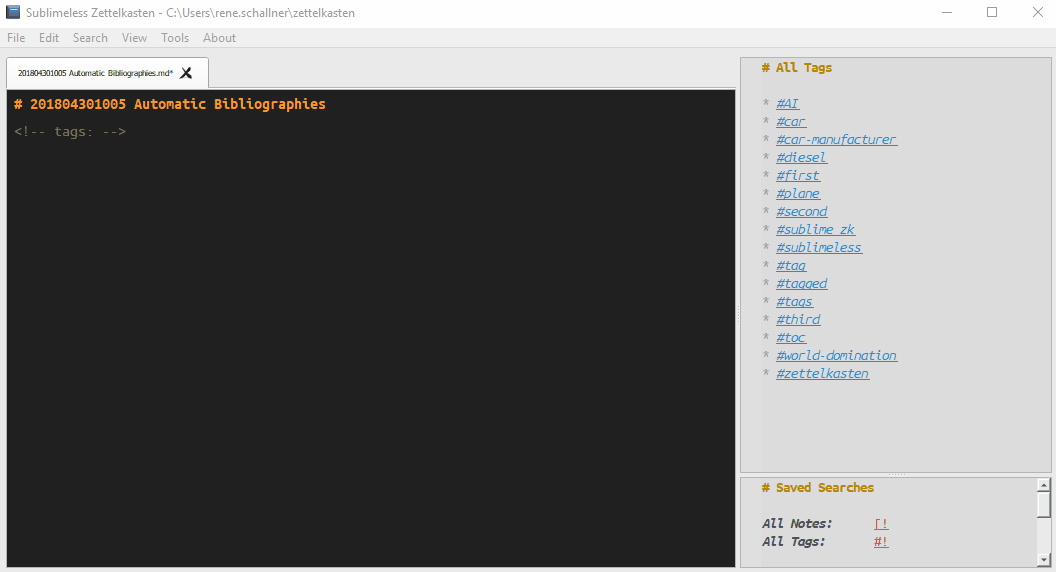This screenshot has height=572, width=1056.
Task: Open the #car-manufacturer tag
Action: (x=836, y=139)
